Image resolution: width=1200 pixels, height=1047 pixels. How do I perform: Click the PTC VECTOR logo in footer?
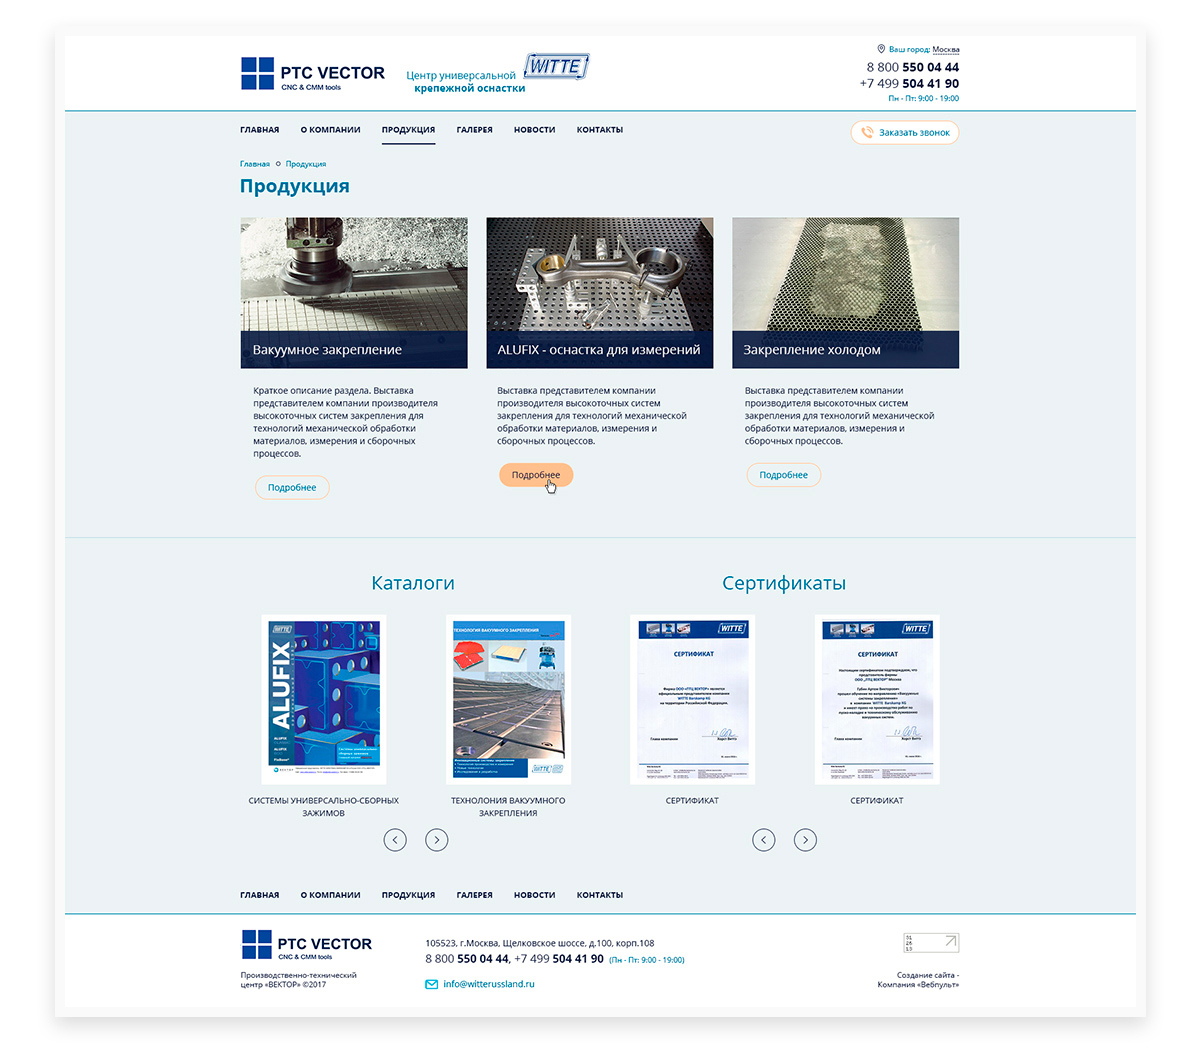(306, 945)
